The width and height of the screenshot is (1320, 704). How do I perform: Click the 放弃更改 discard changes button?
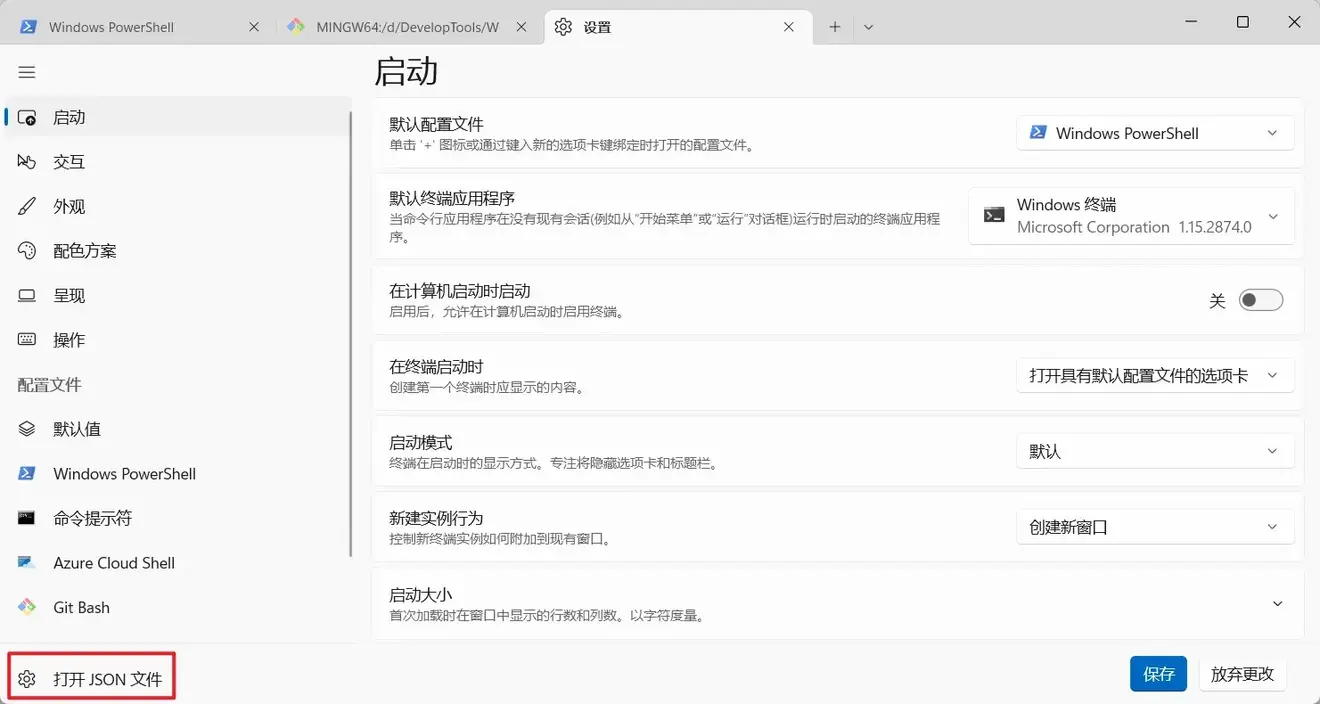[1242, 674]
